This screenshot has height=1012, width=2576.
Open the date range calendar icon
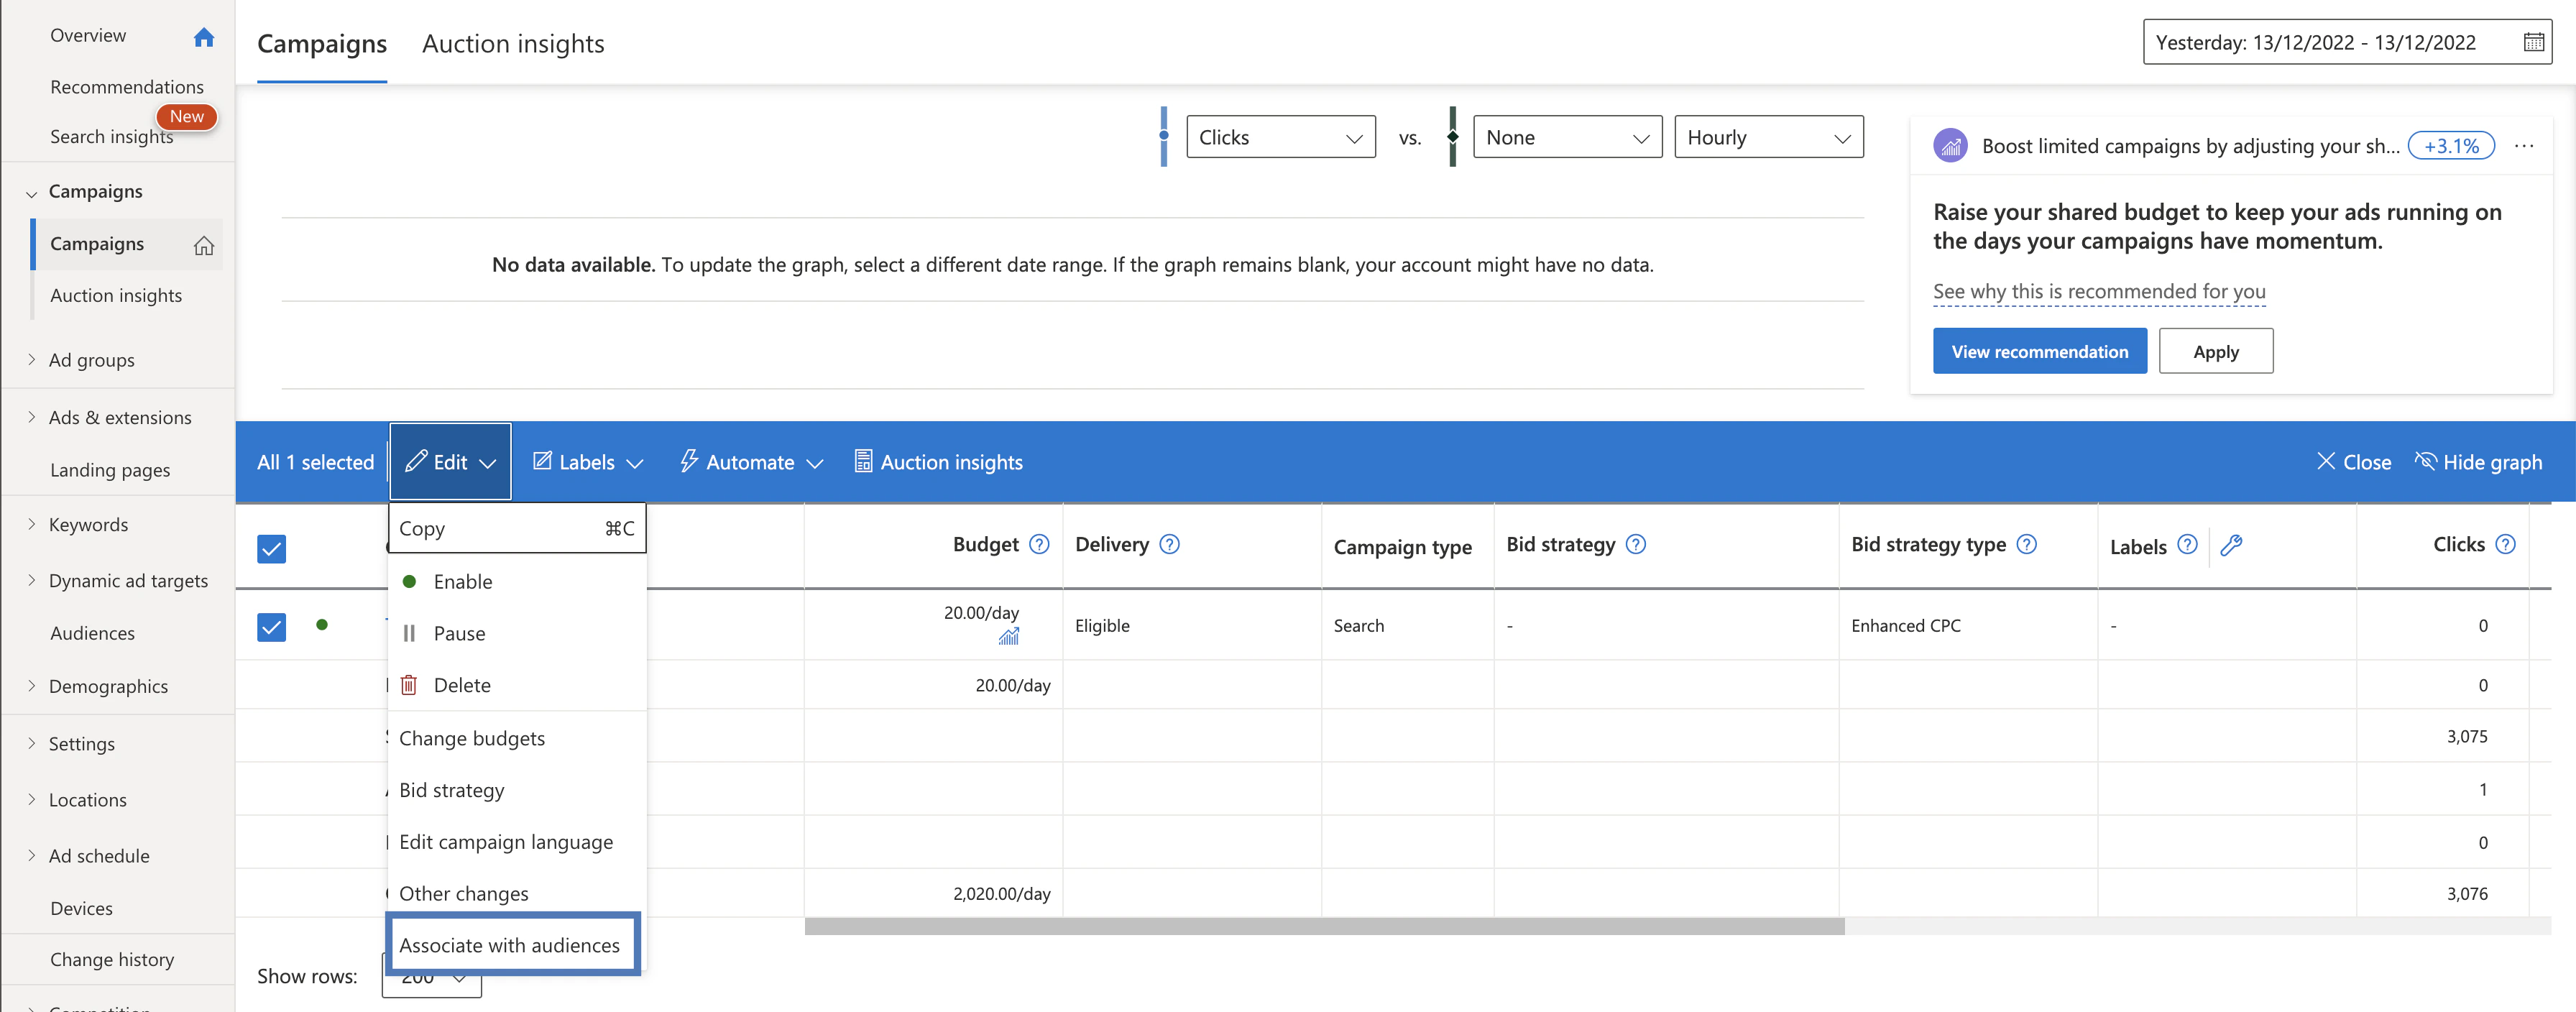2533,43
